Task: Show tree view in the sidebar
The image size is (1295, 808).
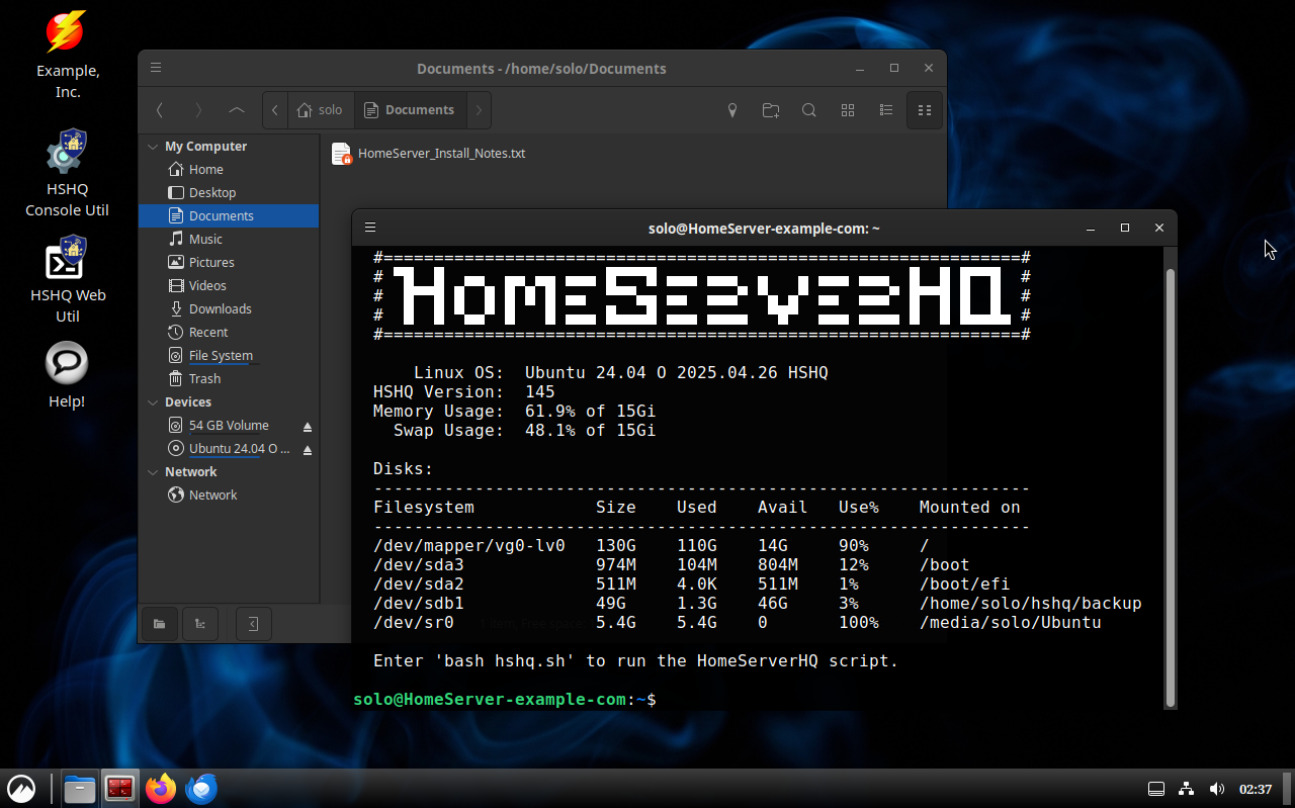Action: (200, 624)
